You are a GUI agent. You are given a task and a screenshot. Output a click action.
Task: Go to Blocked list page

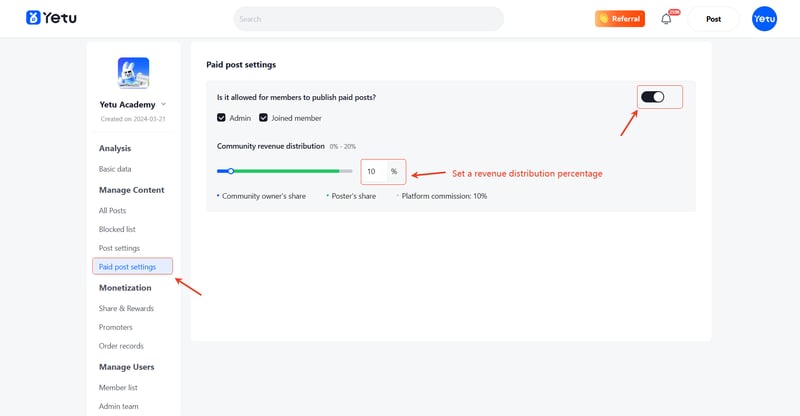tap(117, 229)
